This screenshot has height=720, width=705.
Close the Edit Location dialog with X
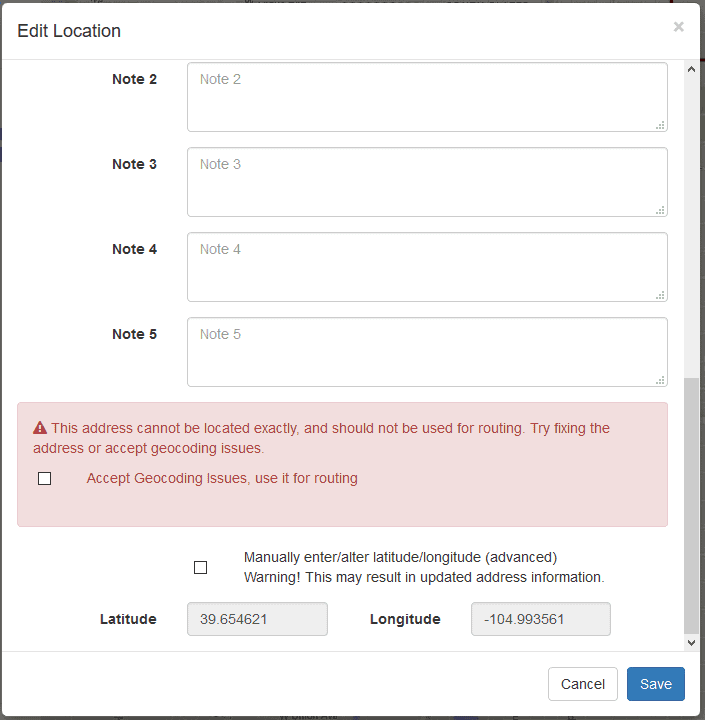[678, 27]
